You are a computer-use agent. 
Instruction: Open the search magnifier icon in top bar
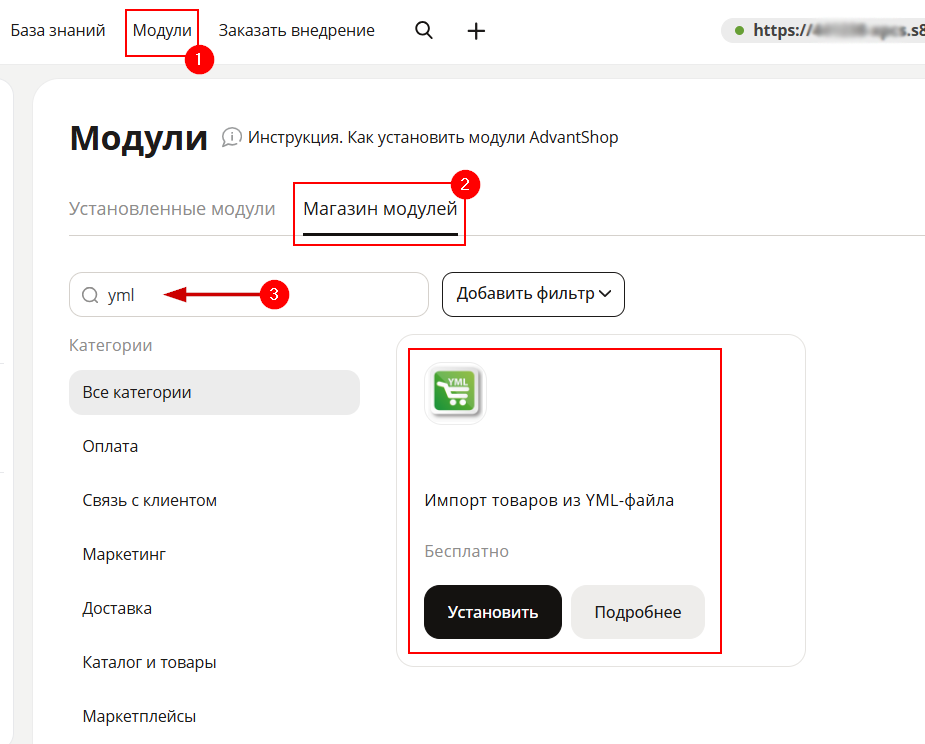pos(424,30)
